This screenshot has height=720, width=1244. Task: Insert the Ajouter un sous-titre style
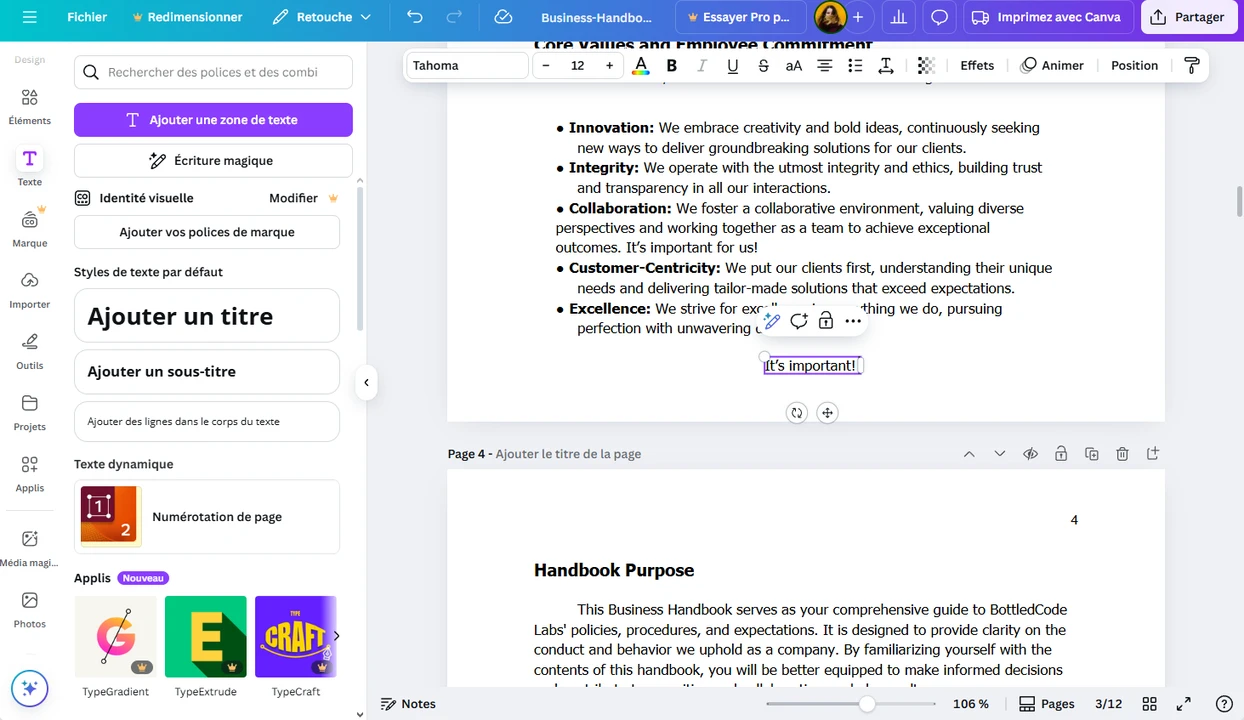click(207, 371)
